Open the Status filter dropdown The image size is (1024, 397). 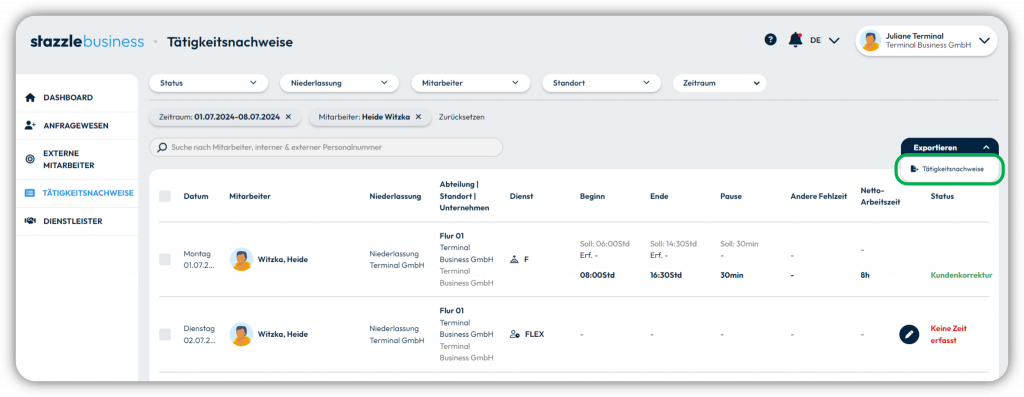[x=209, y=83]
